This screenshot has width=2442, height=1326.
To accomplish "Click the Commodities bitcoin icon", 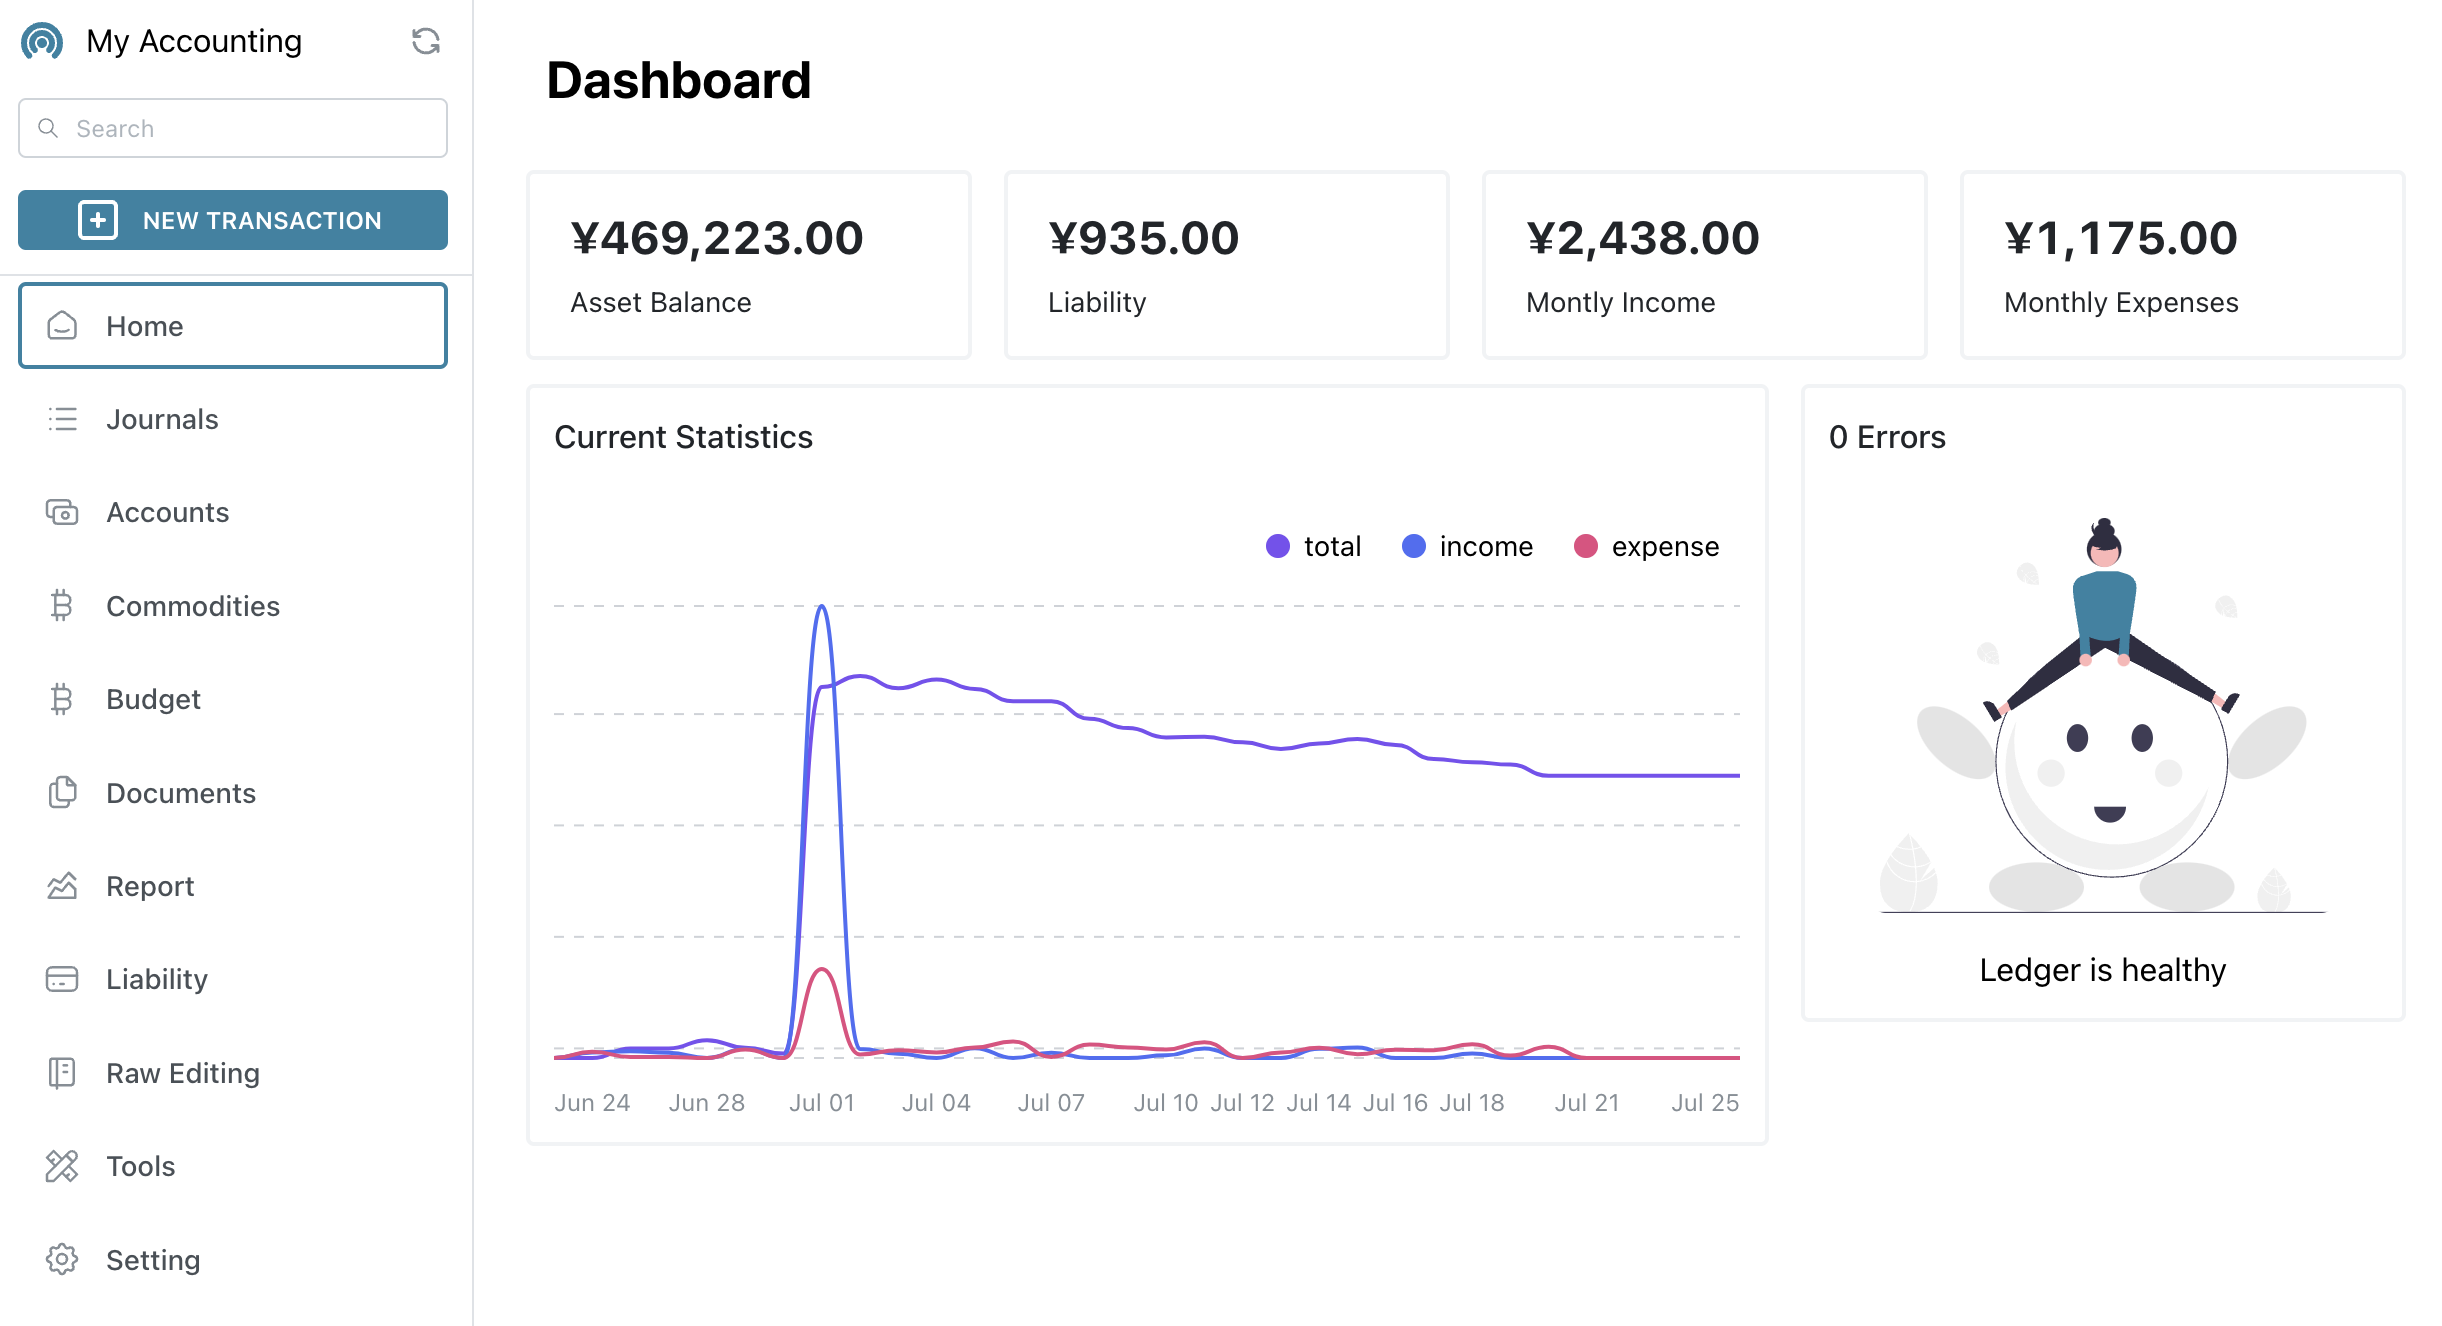I will (x=62, y=606).
